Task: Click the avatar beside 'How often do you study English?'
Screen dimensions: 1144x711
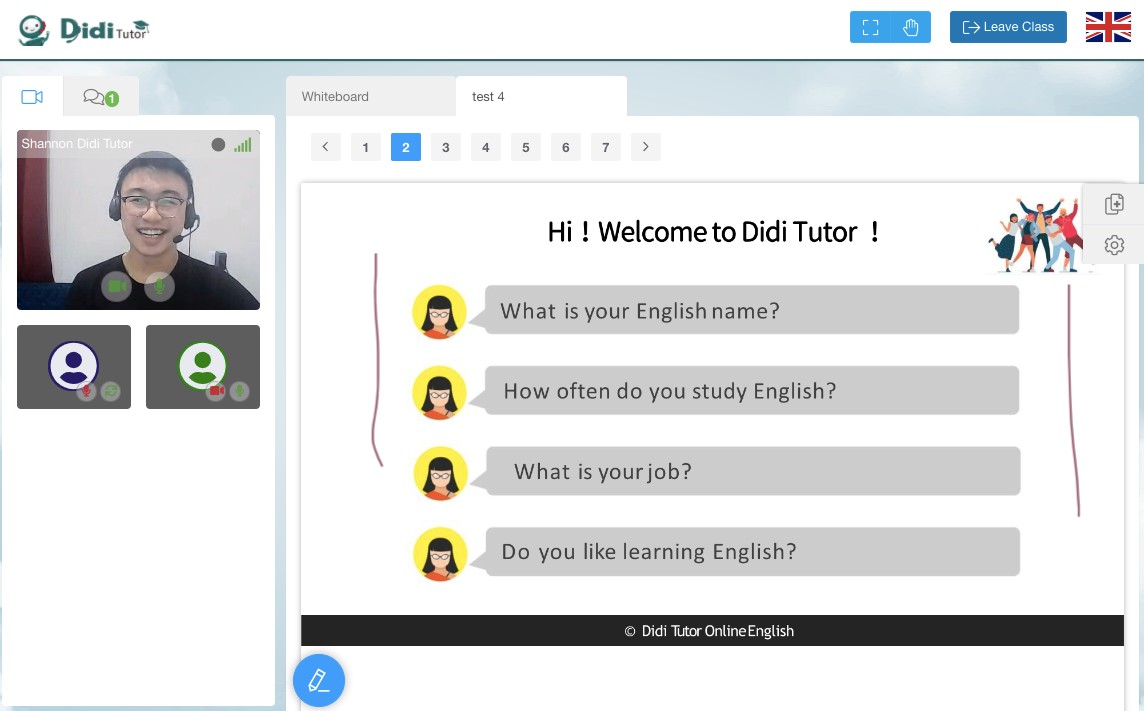Action: [x=439, y=393]
